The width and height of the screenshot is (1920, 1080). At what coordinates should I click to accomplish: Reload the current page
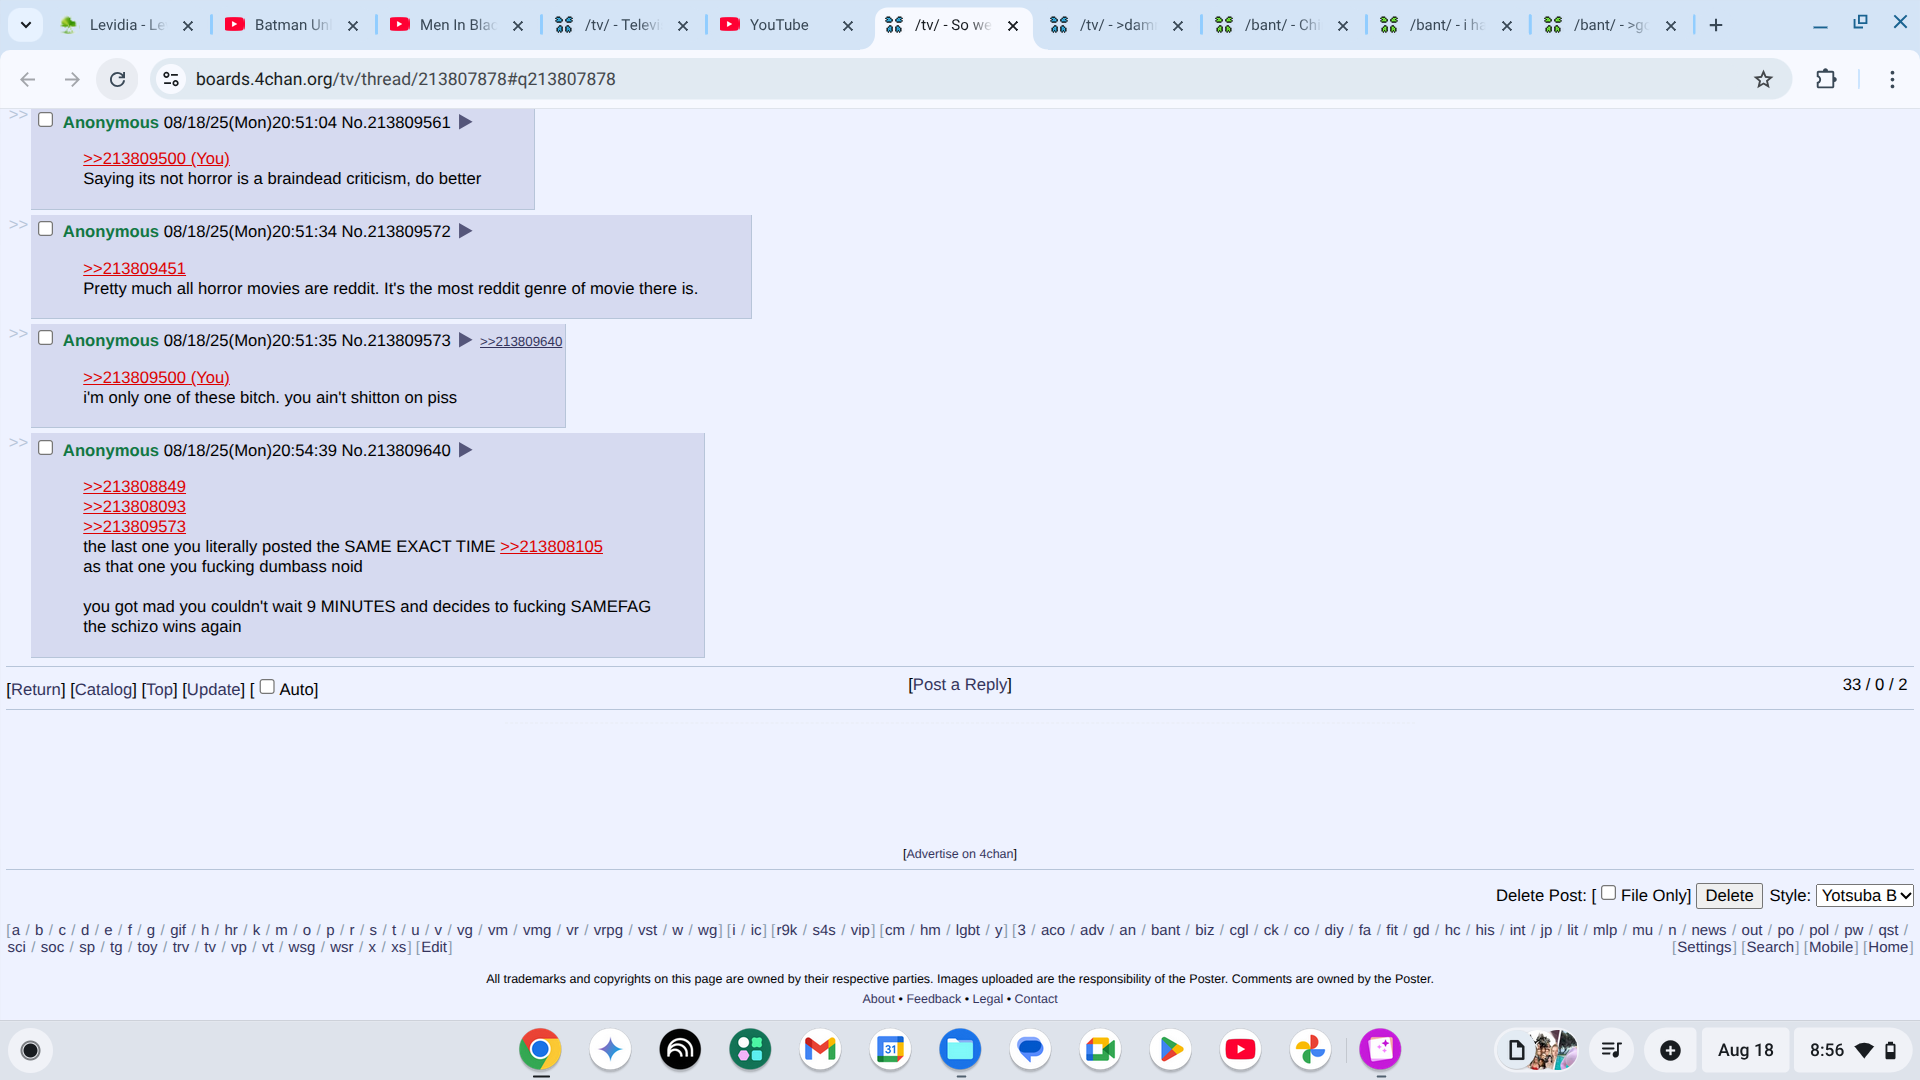117,79
